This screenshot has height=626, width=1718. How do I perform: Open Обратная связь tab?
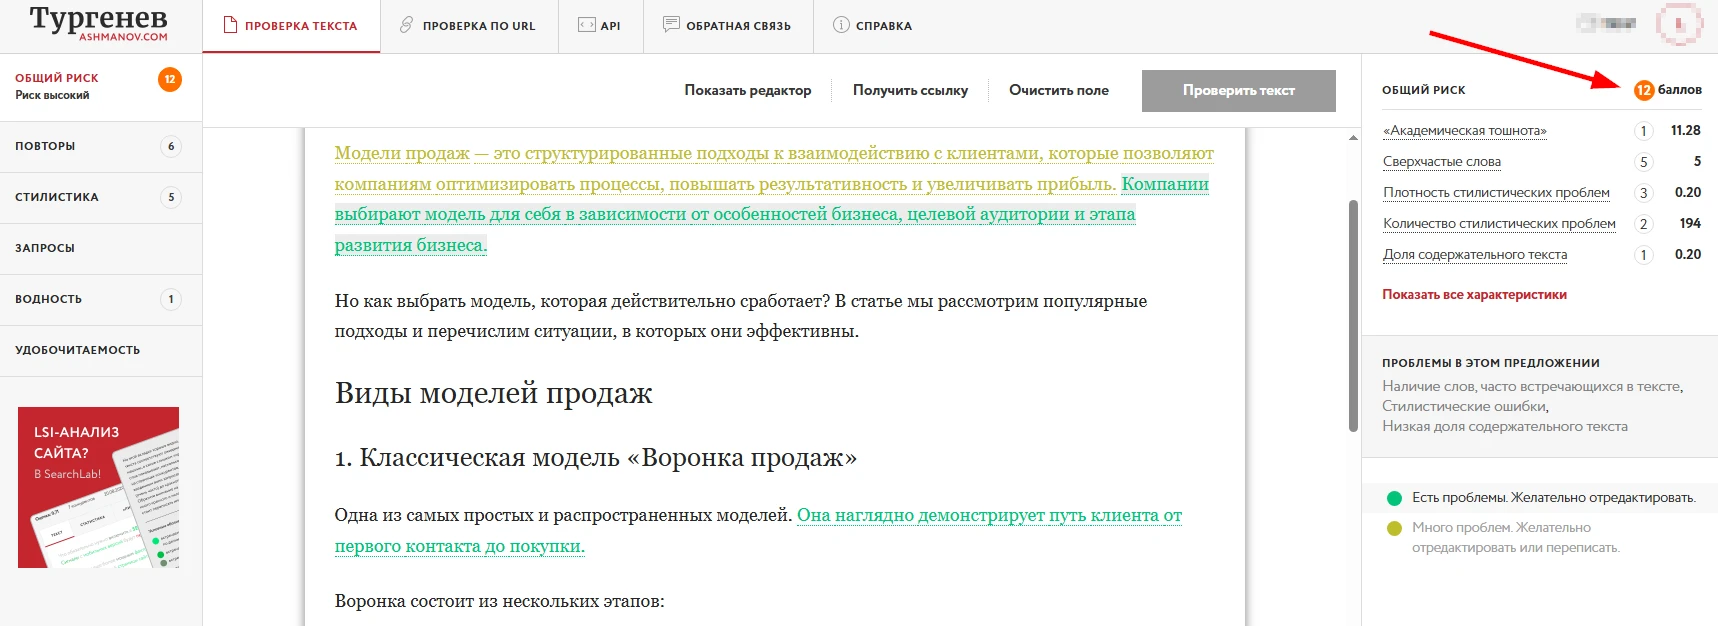727,26
